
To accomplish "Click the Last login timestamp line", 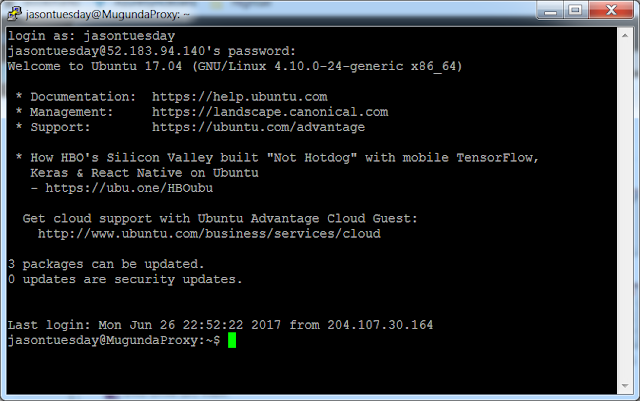I will pyautogui.click(x=220, y=325).
